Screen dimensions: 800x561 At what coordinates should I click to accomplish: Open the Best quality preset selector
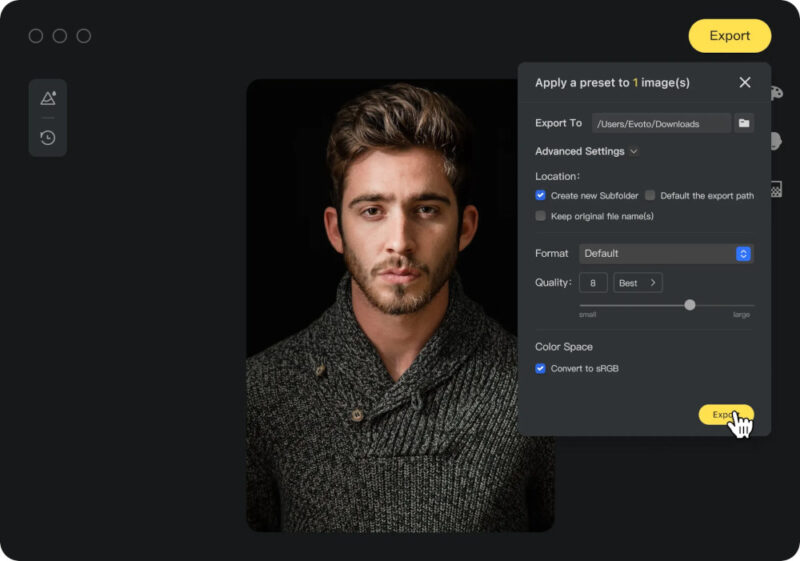pos(637,283)
